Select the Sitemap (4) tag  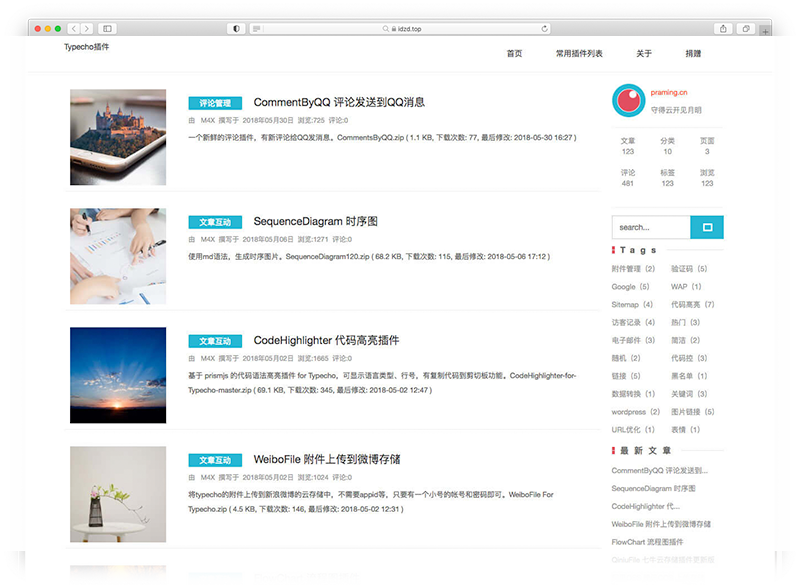click(x=632, y=305)
